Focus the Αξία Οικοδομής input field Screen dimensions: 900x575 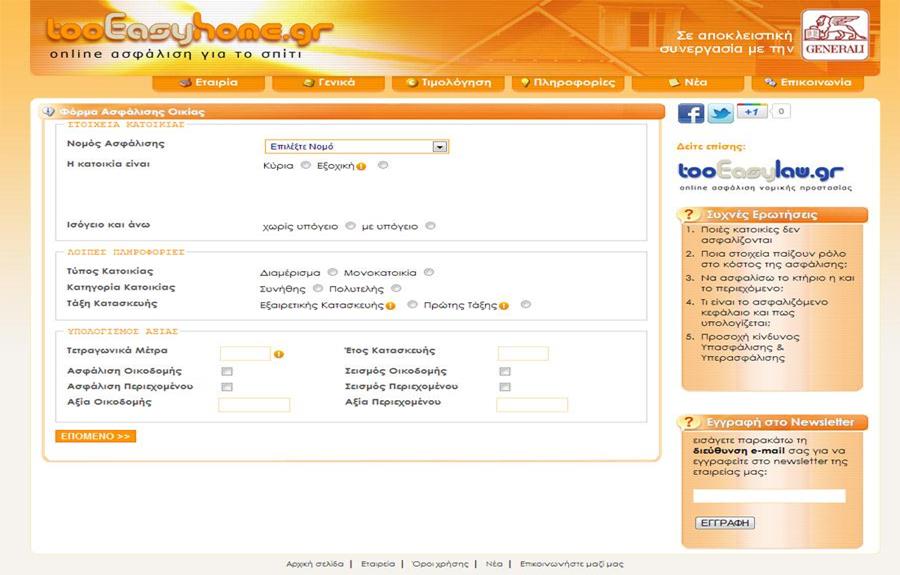(x=254, y=405)
